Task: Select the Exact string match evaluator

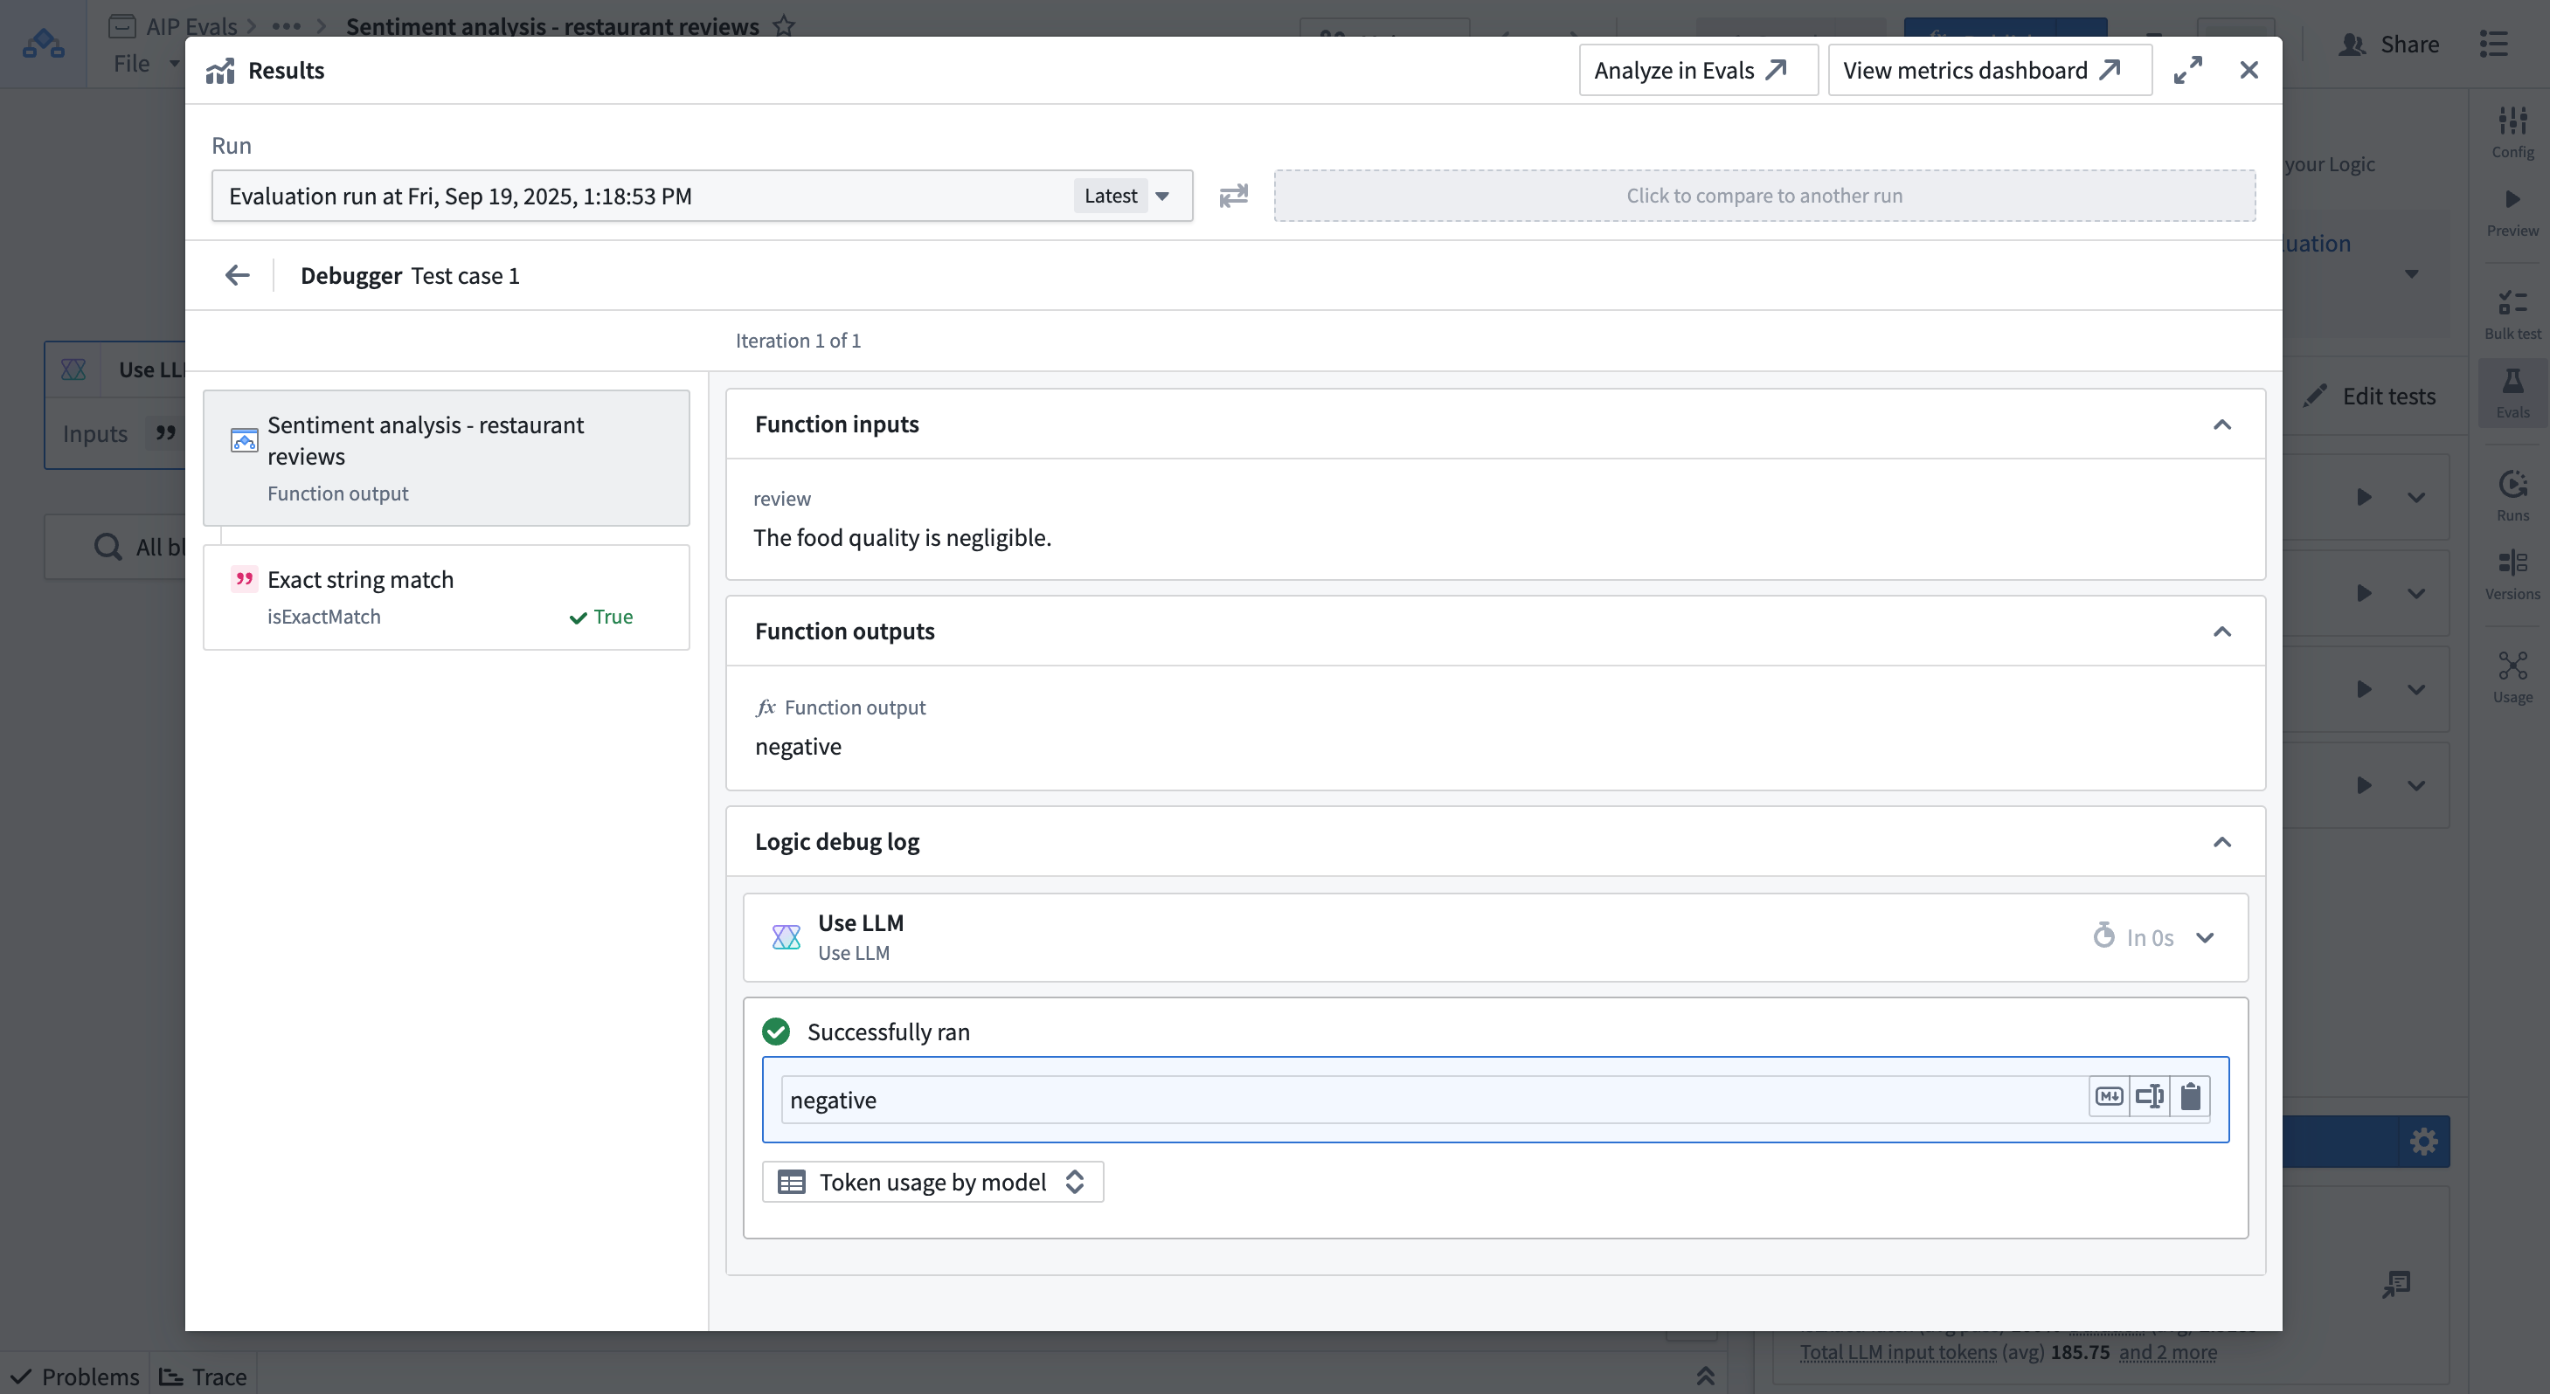Action: [x=446, y=597]
